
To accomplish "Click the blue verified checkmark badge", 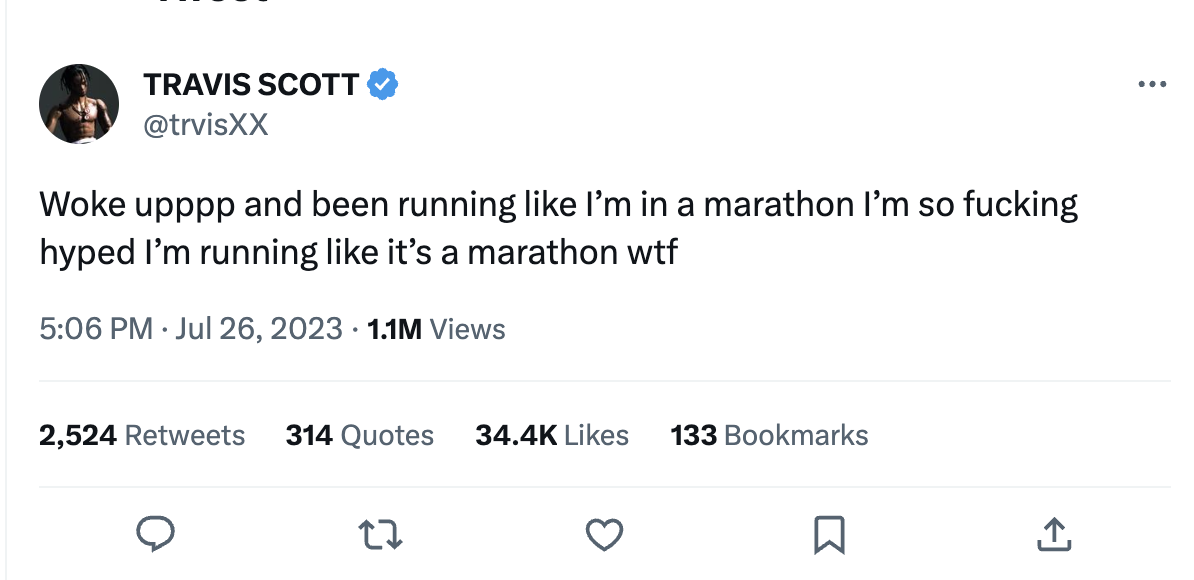I will [383, 85].
